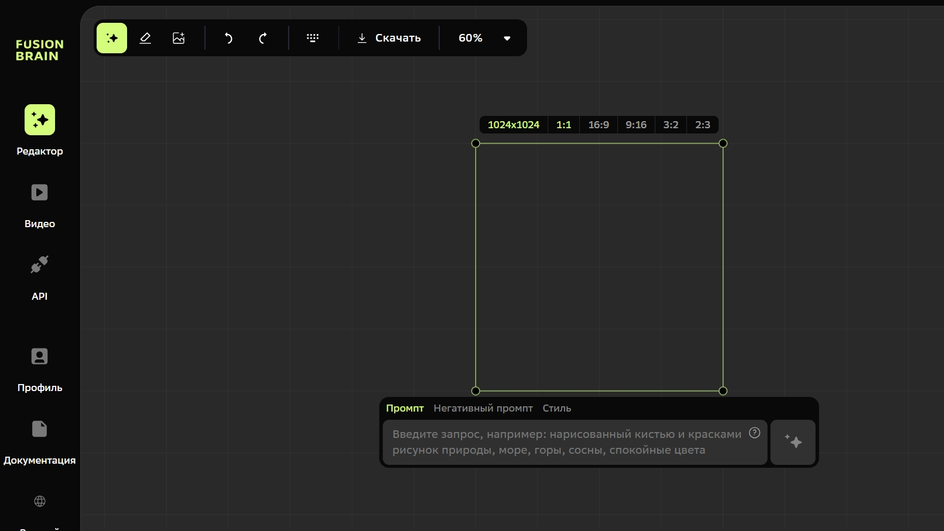Click the Fusion Brain logo

40,50
